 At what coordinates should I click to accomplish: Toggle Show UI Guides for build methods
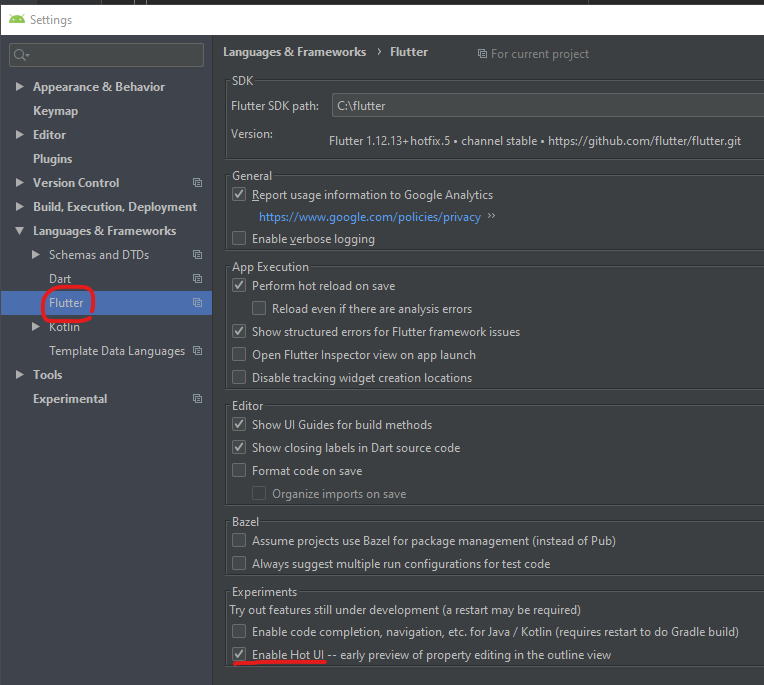(x=239, y=424)
